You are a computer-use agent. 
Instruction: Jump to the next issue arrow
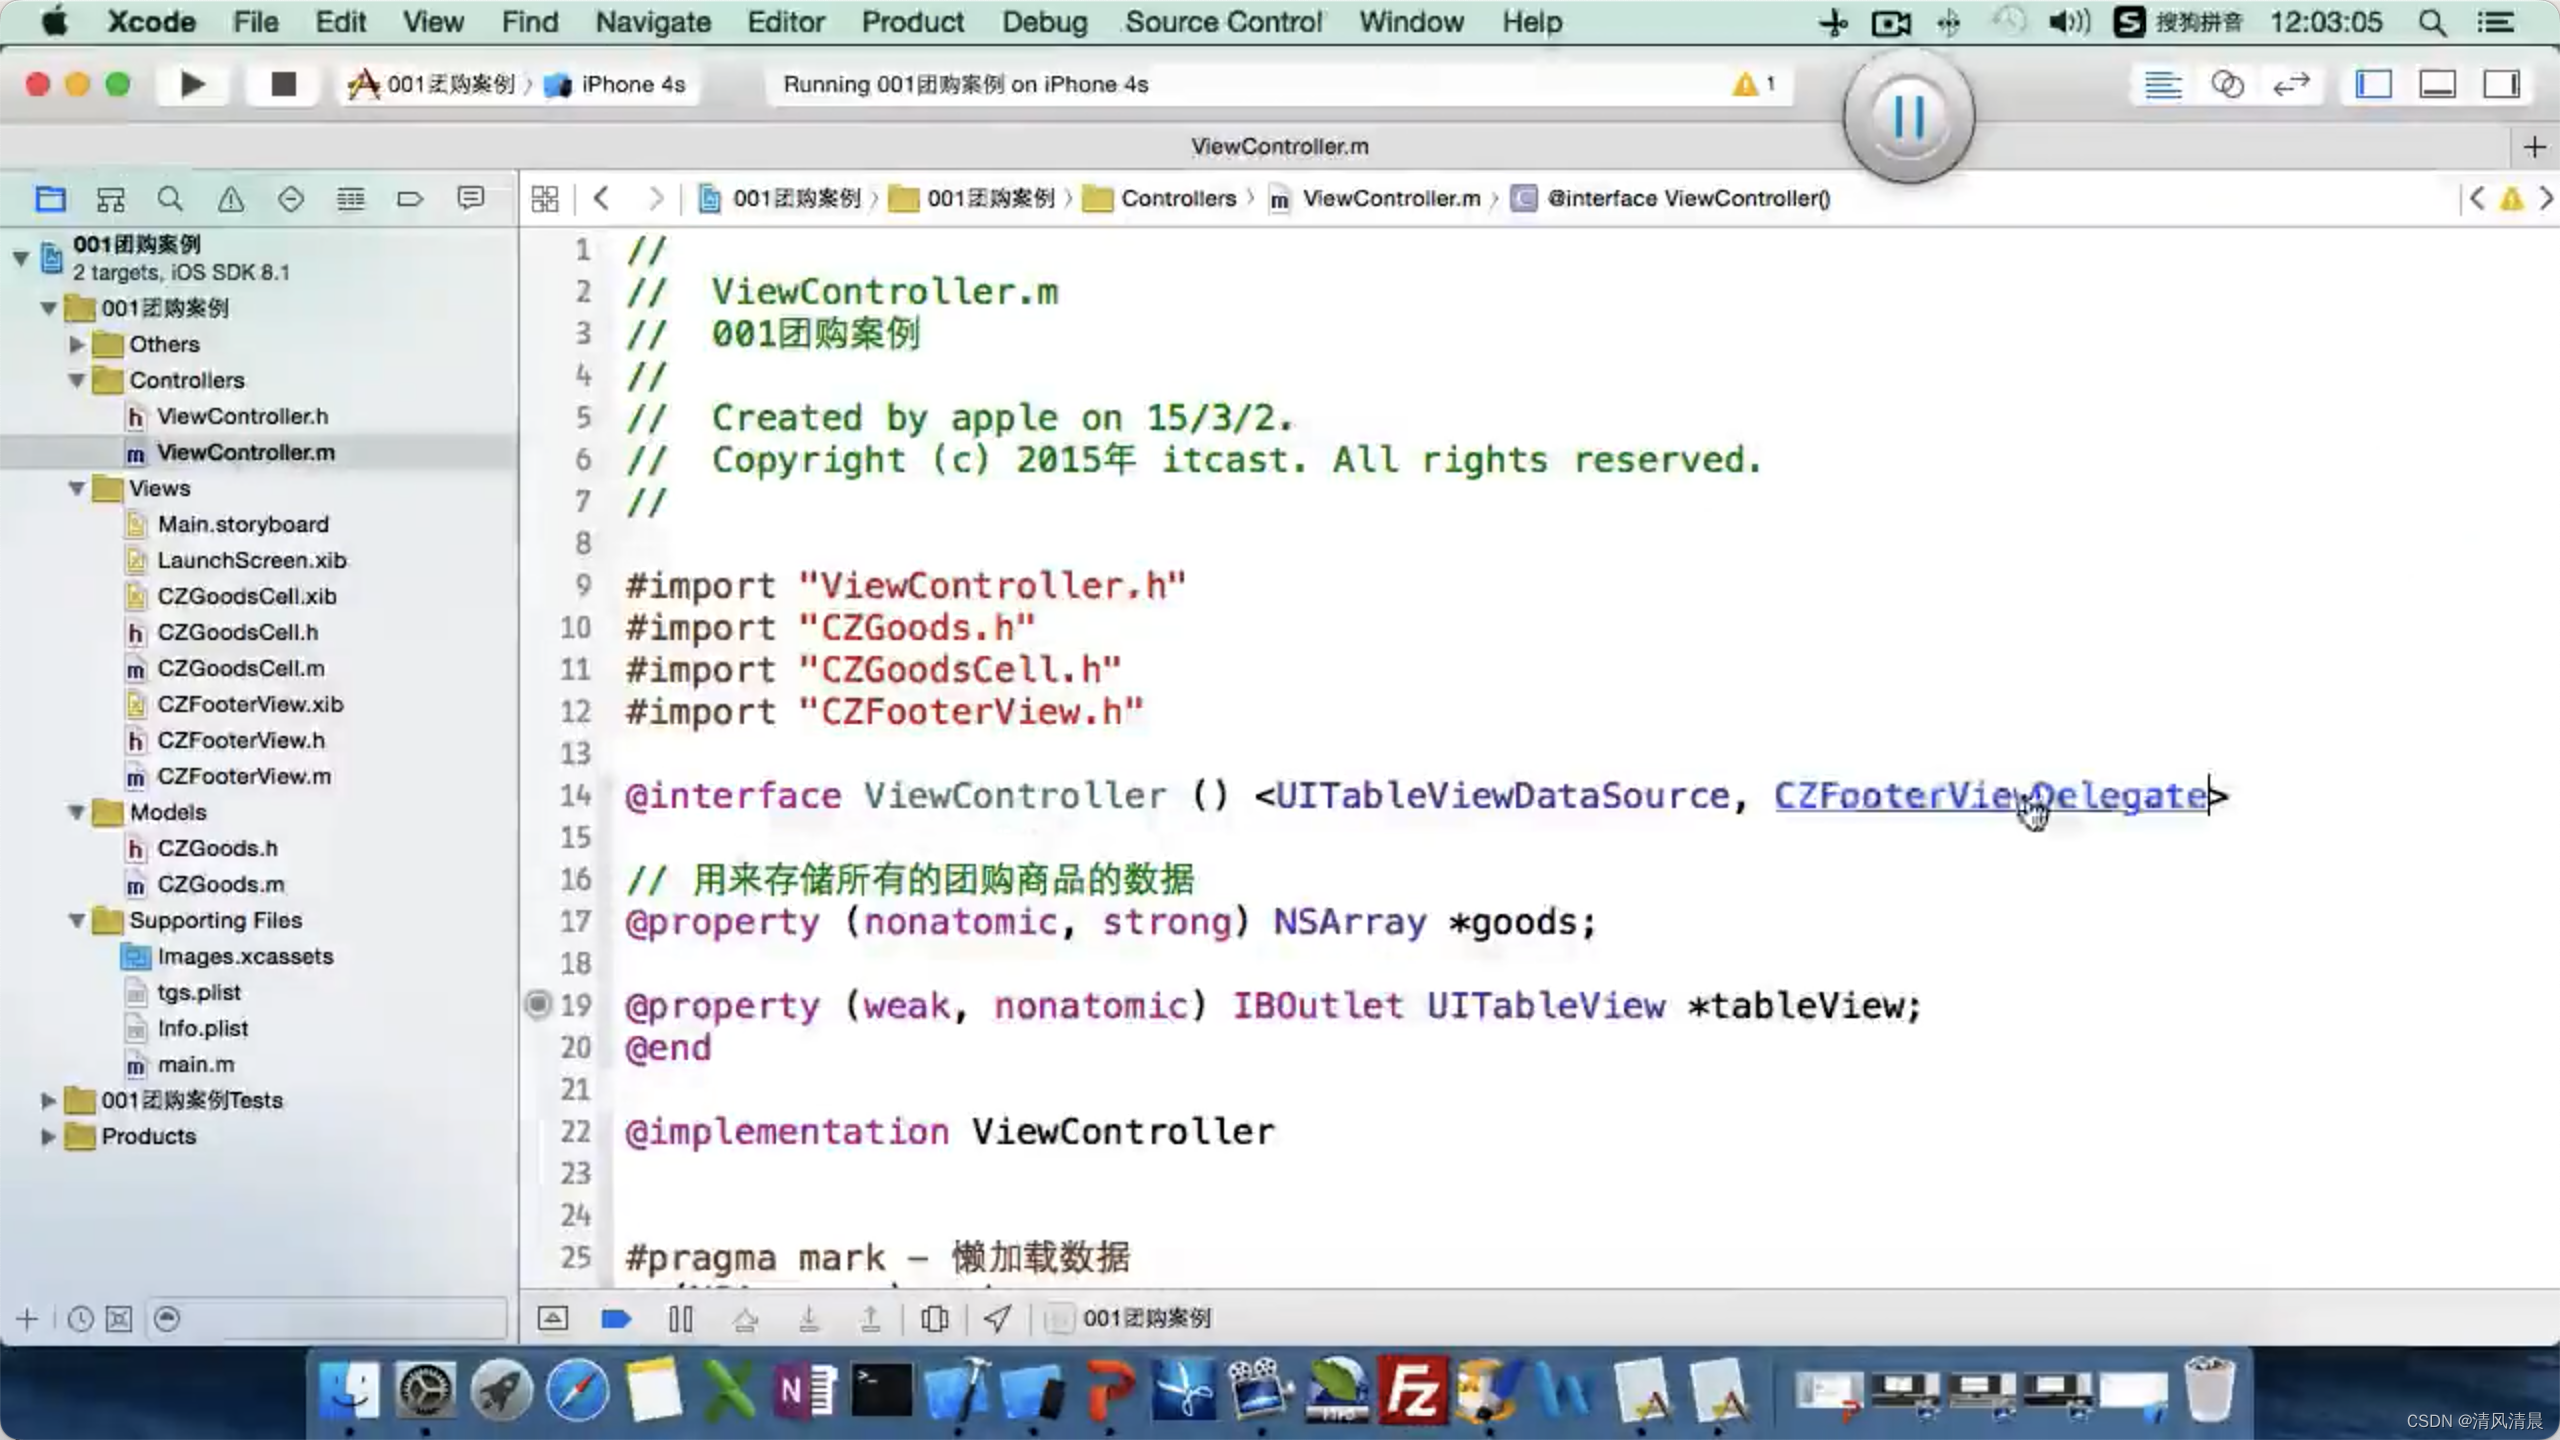[2546, 199]
